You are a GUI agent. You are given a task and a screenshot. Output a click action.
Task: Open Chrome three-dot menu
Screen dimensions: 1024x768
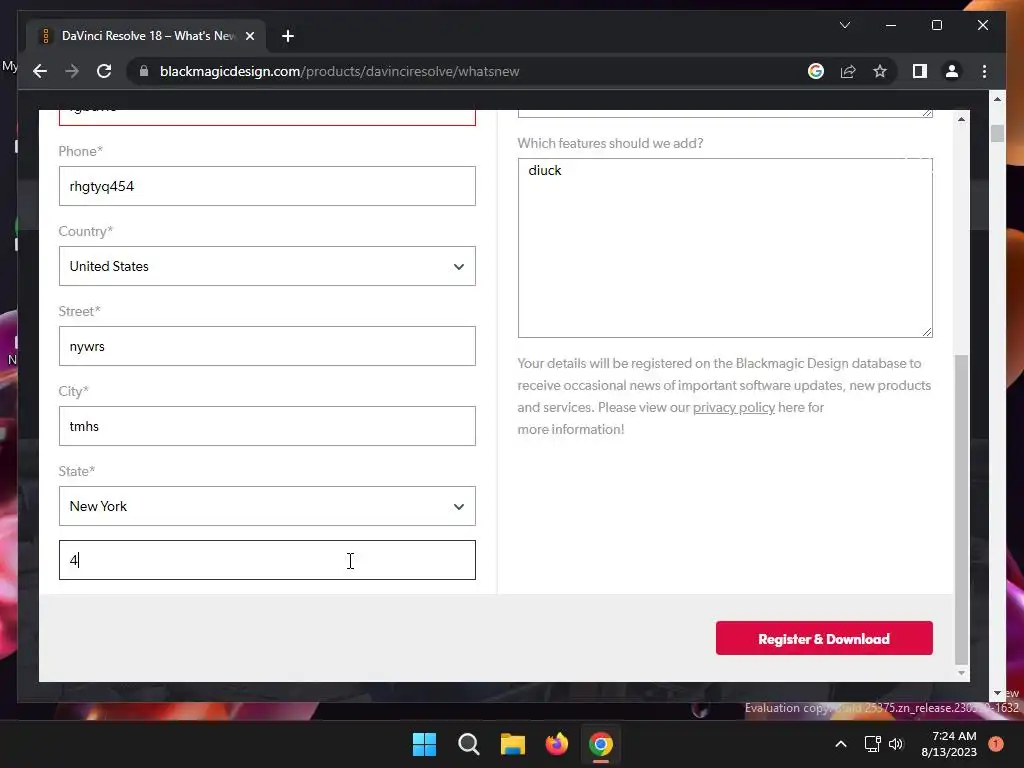984,71
